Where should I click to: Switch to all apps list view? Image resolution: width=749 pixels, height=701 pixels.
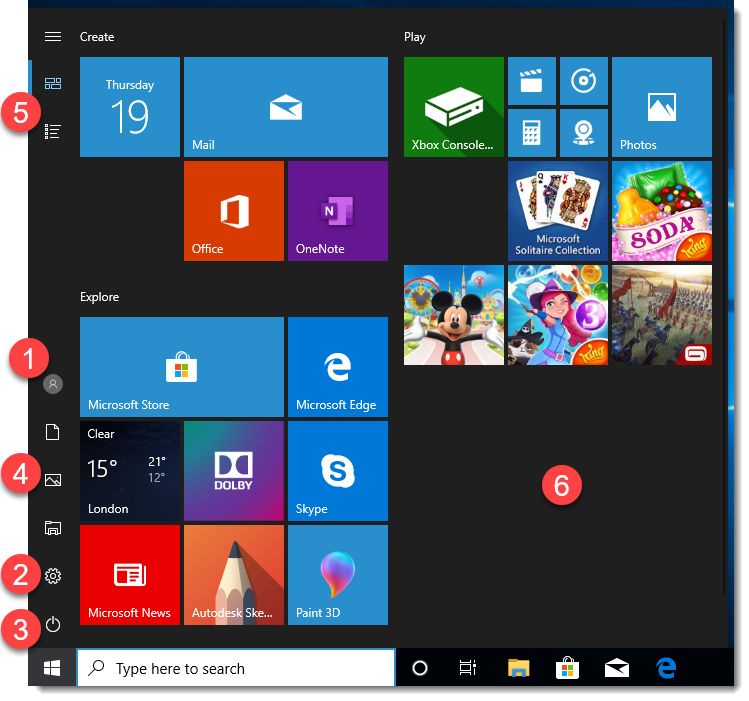click(x=53, y=131)
